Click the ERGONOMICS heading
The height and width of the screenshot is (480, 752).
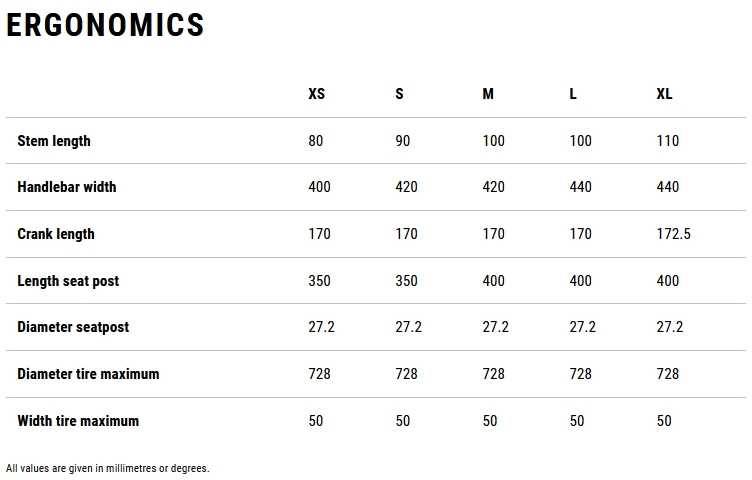tap(106, 25)
